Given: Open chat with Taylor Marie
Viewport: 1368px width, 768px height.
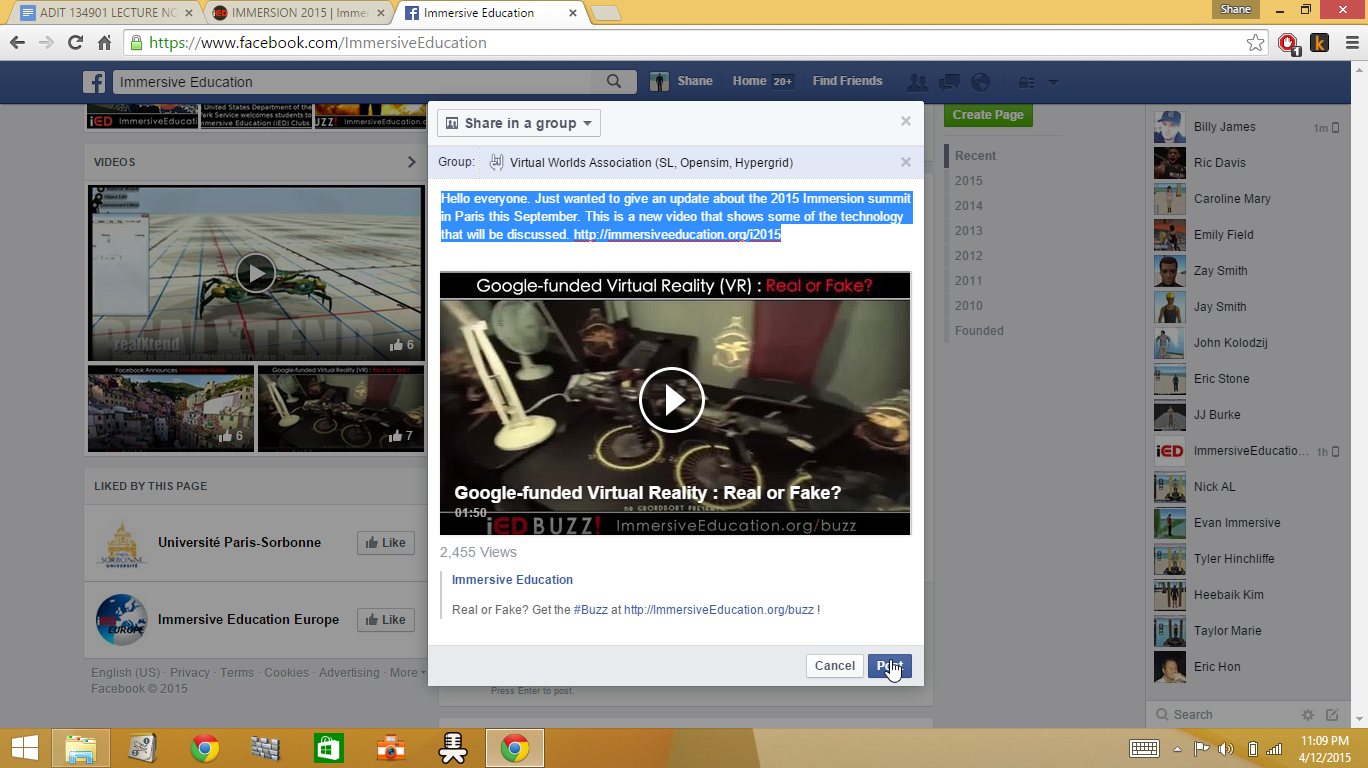Looking at the screenshot, I should coord(1247,631).
